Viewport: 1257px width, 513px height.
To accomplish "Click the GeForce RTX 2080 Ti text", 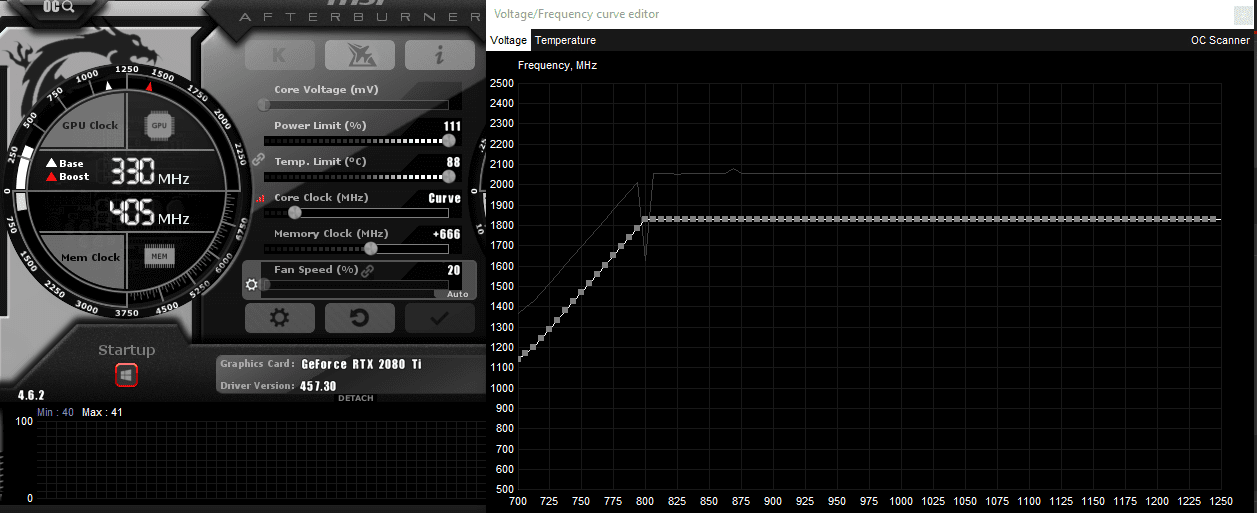I will (361, 364).
